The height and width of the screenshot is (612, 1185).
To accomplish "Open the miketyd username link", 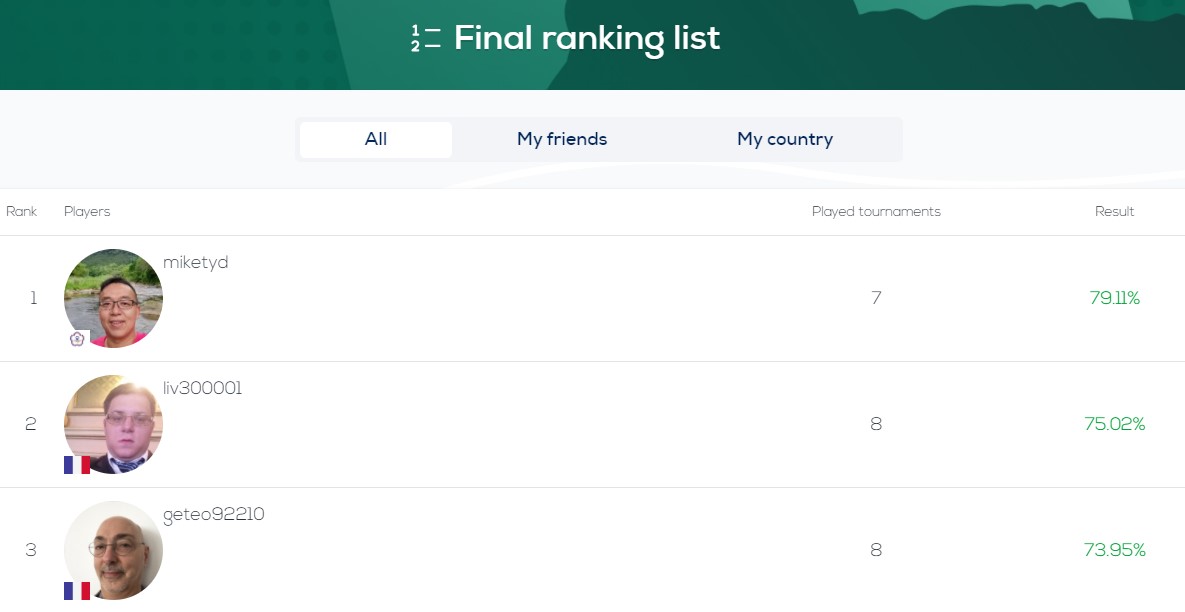I will (196, 263).
